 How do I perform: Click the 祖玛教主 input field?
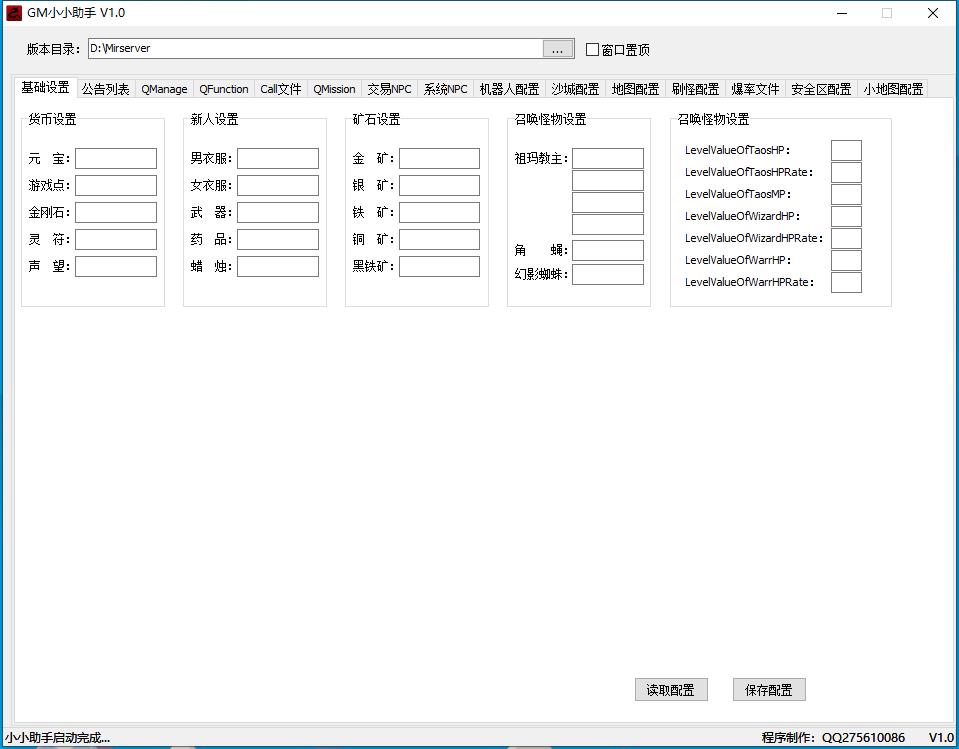click(608, 157)
